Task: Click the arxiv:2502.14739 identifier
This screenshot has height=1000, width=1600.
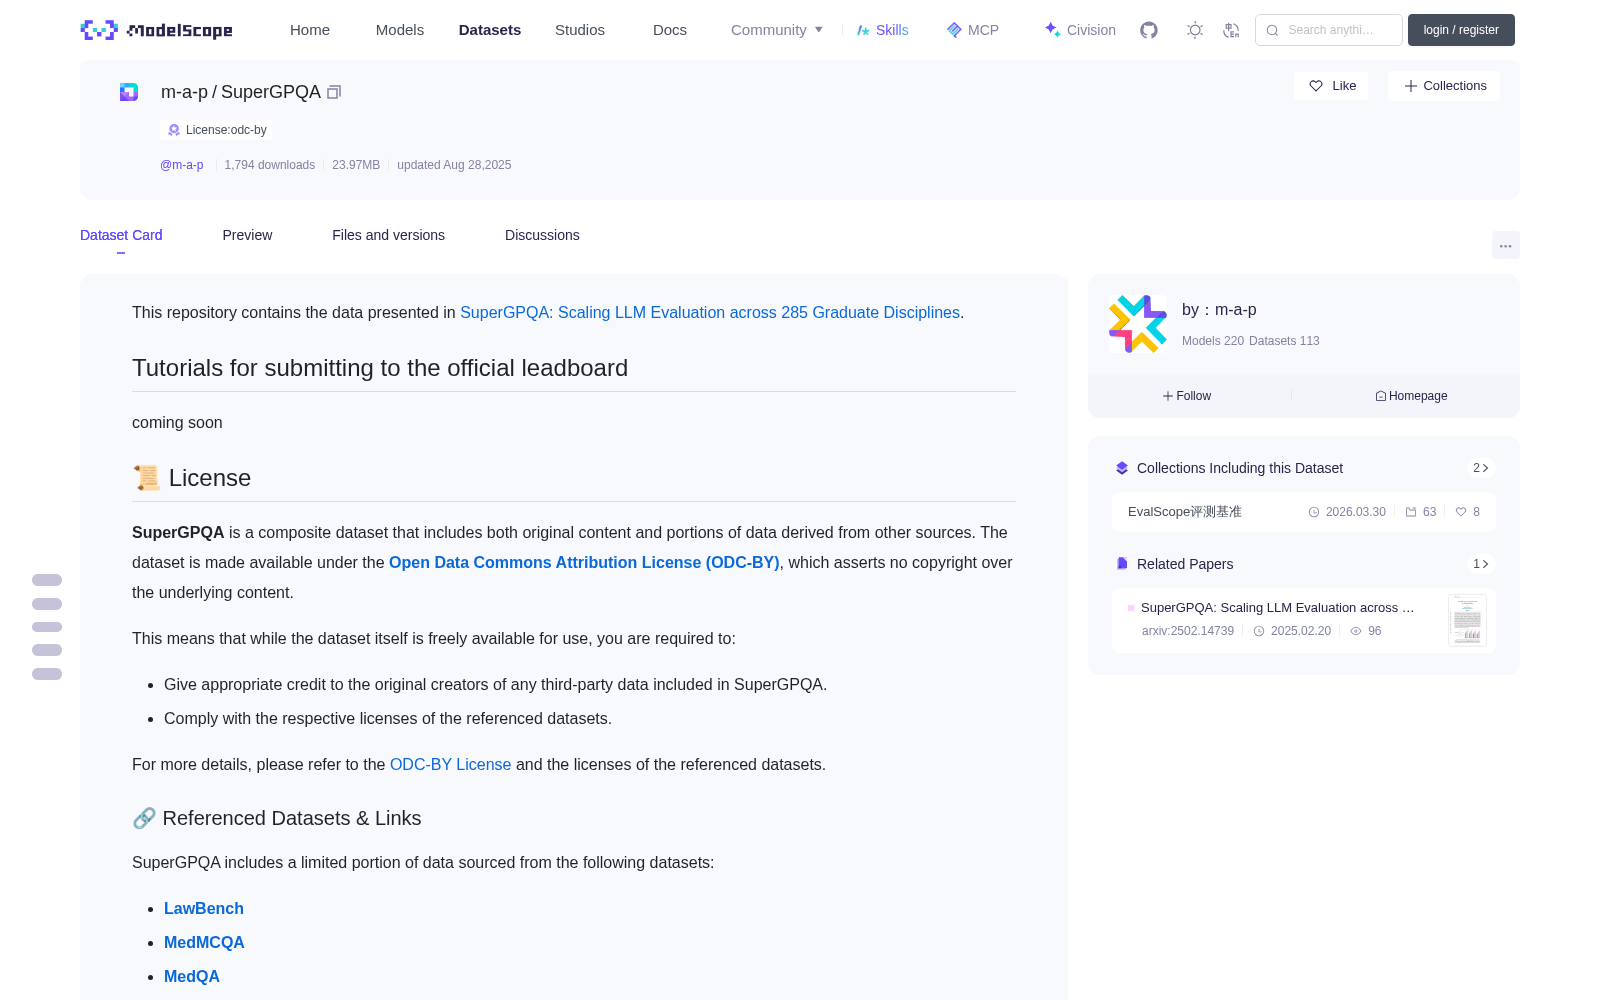Action: (x=1188, y=631)
